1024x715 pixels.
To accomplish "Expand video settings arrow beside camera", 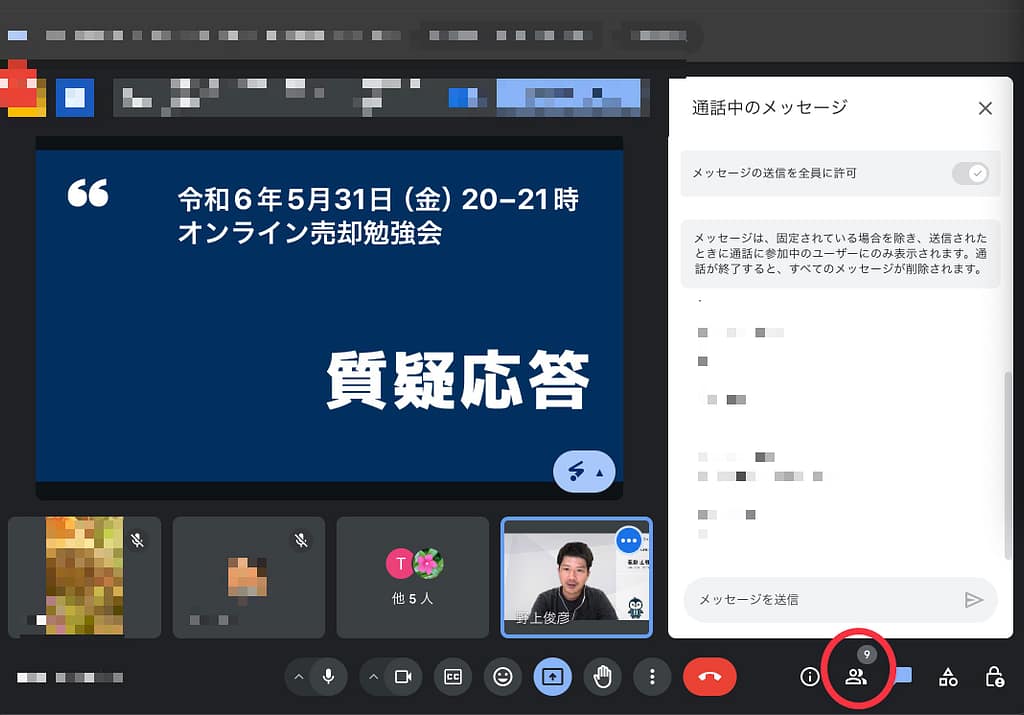I will pyautogui.click(x=373, y=677).
